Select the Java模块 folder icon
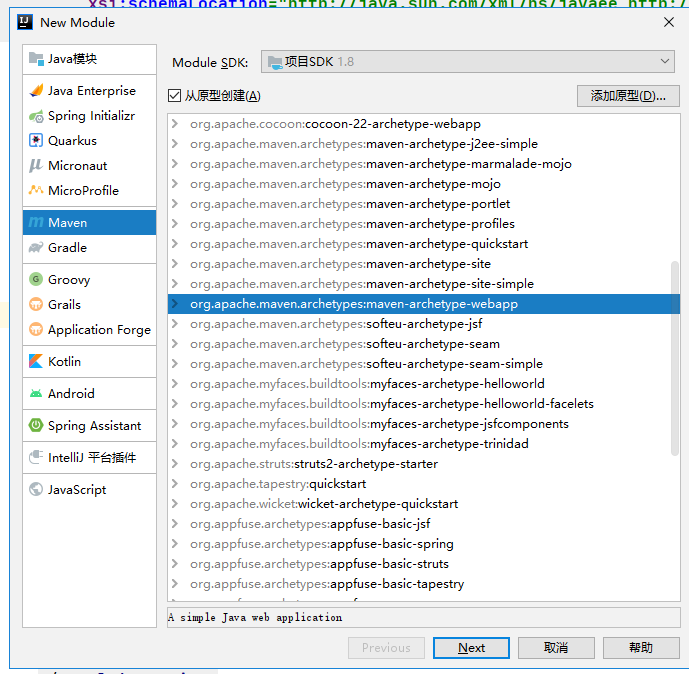689x674 pixels. [x=36, y=58]
